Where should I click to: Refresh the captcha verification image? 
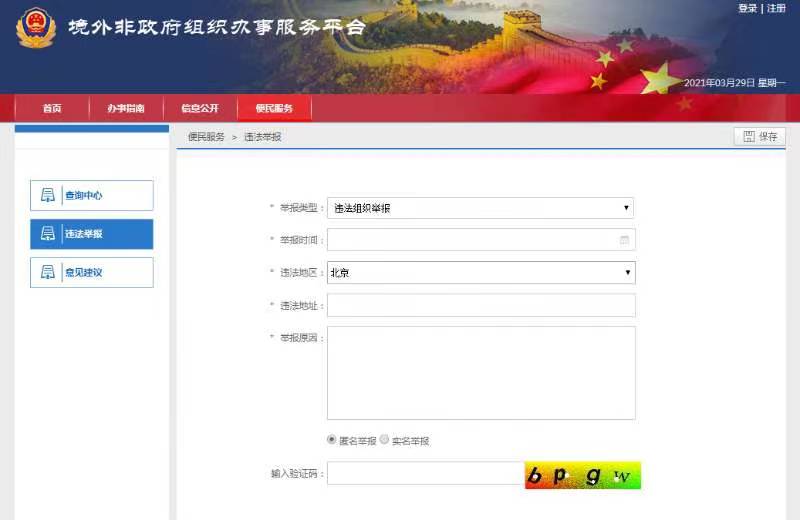[x=582, y=476]
